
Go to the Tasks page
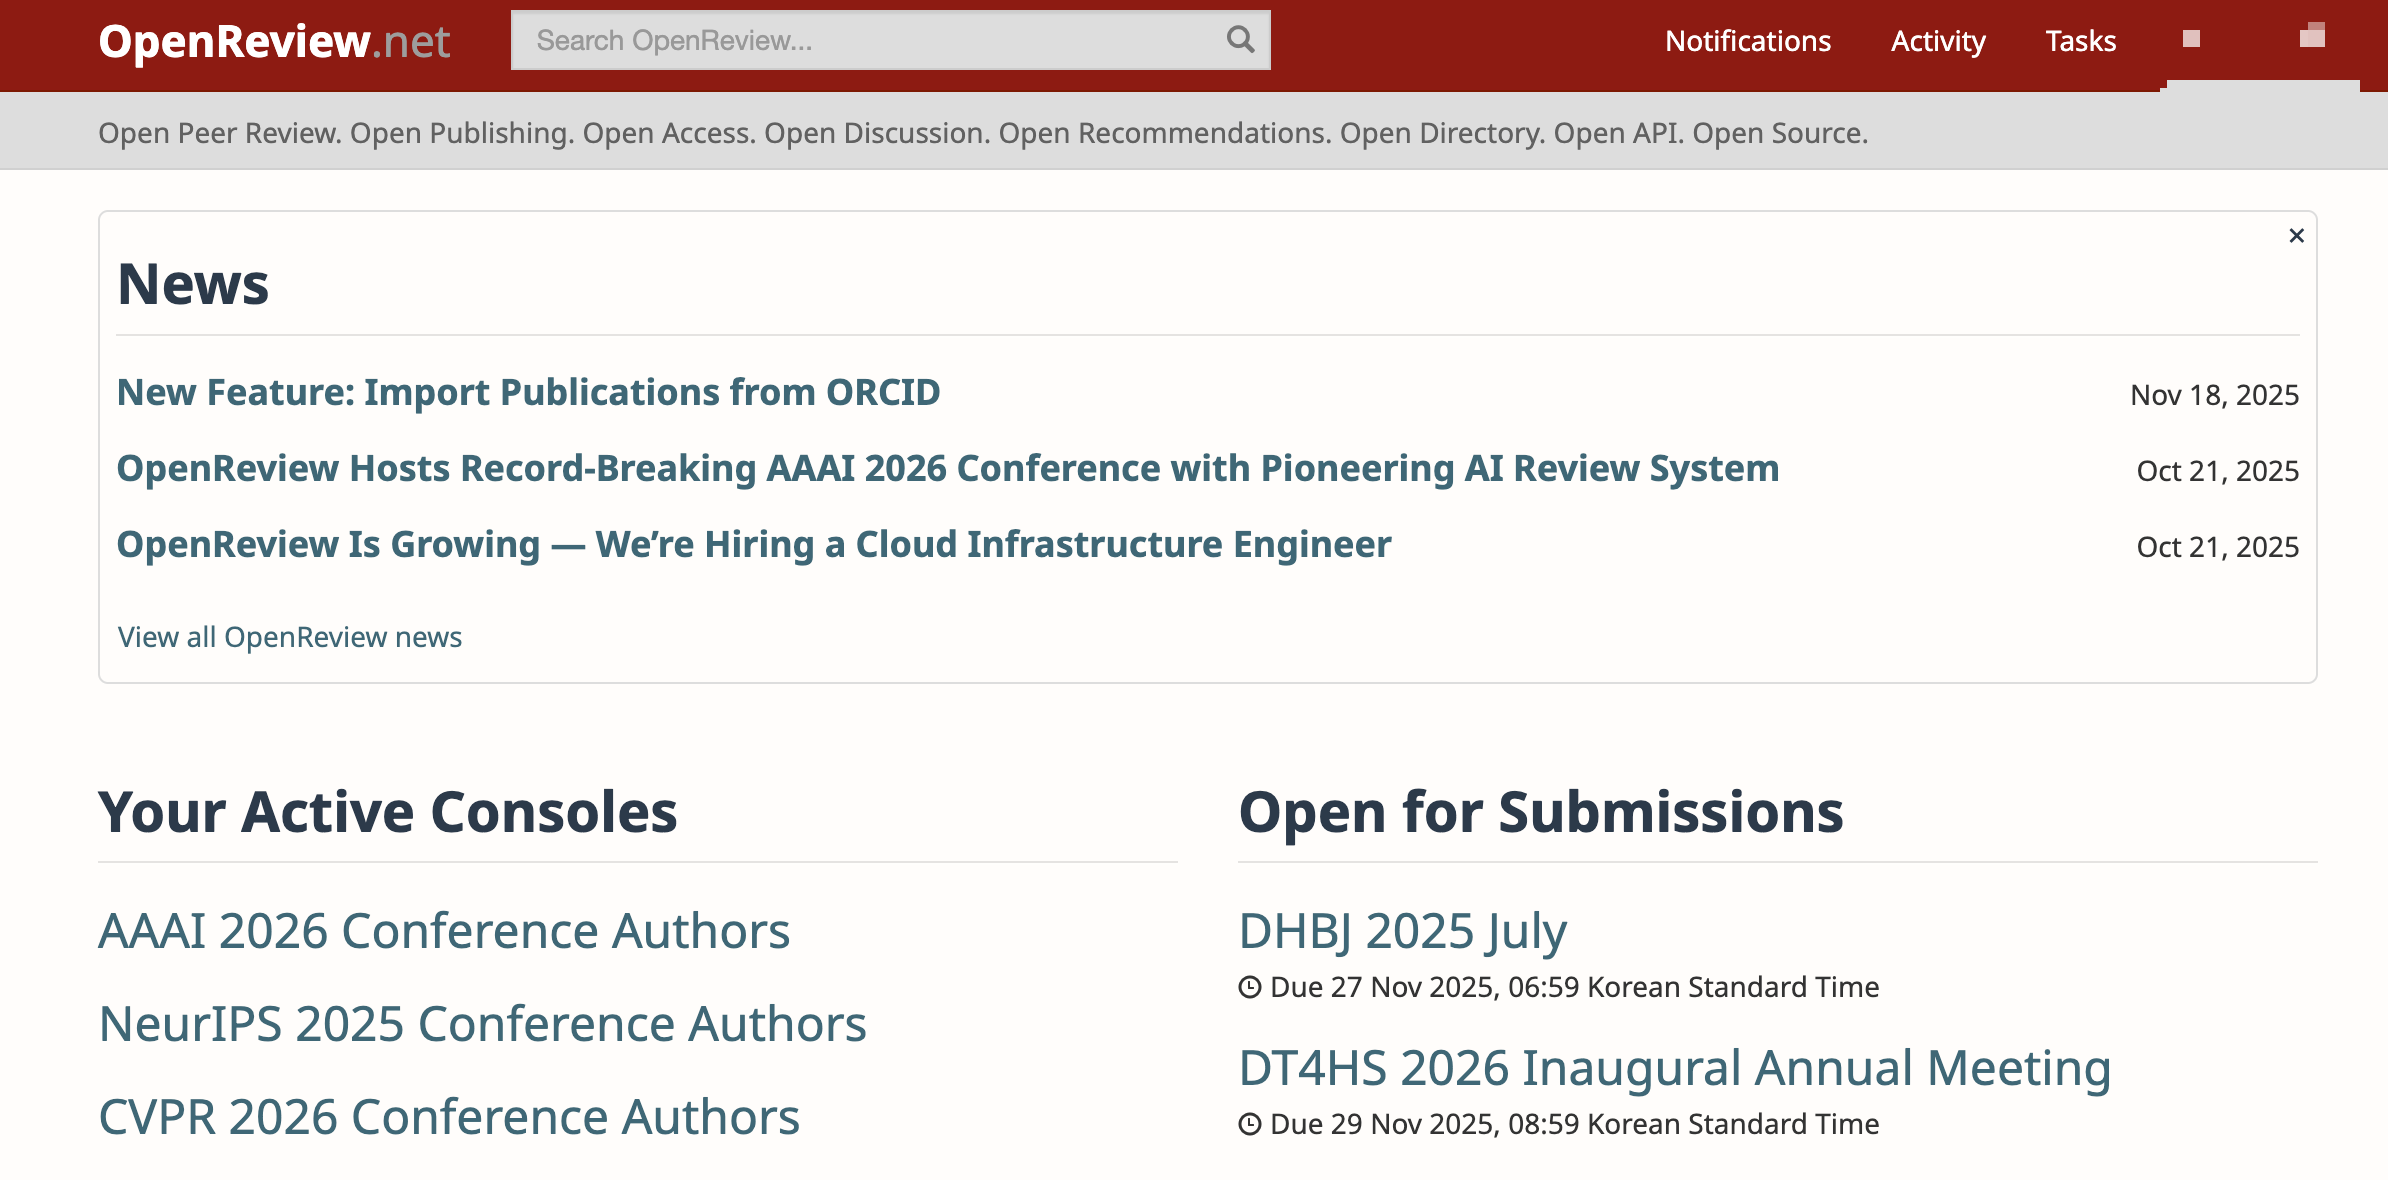2080,41
